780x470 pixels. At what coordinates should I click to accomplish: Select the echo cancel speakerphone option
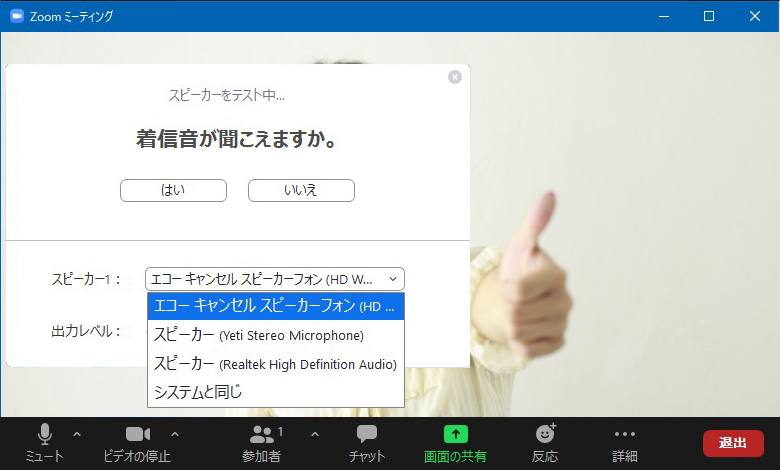point(275,306)
